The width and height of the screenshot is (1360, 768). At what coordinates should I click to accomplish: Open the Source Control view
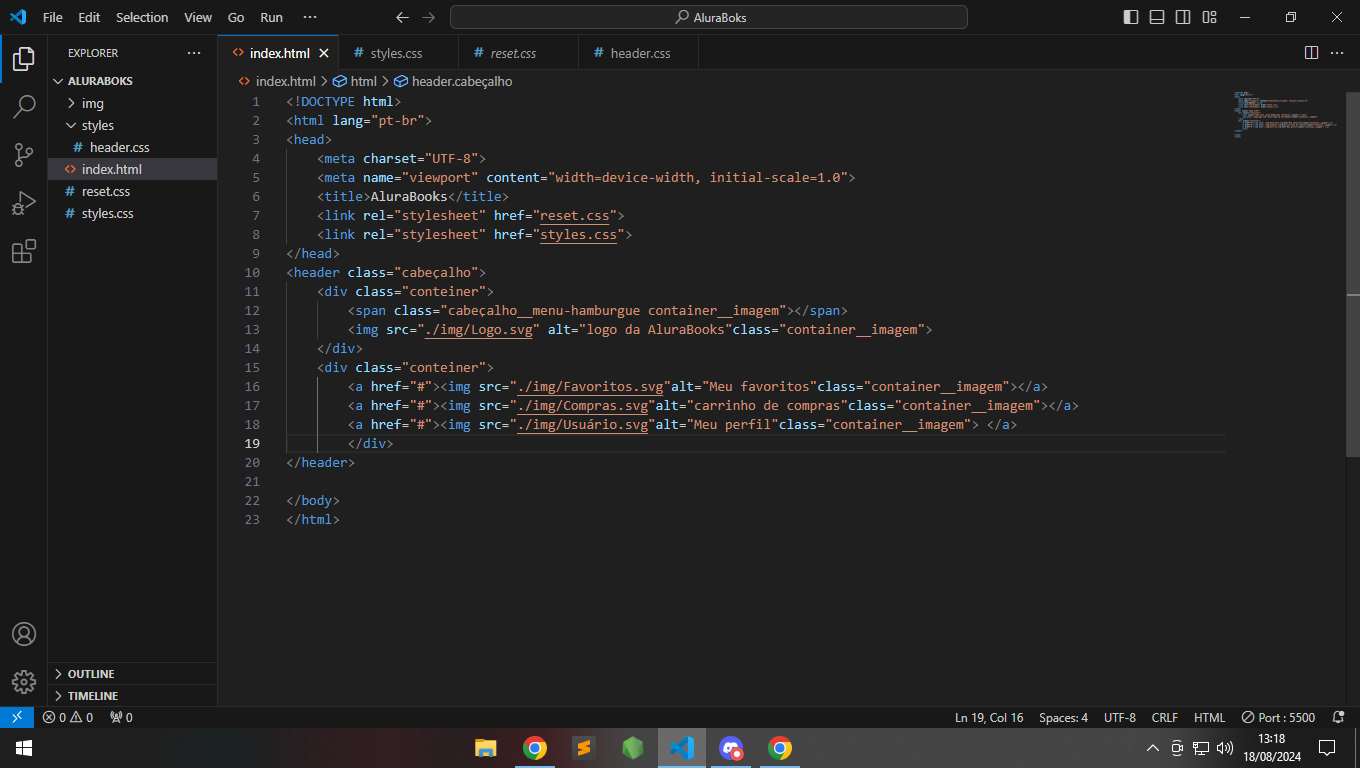coord(24,154)
